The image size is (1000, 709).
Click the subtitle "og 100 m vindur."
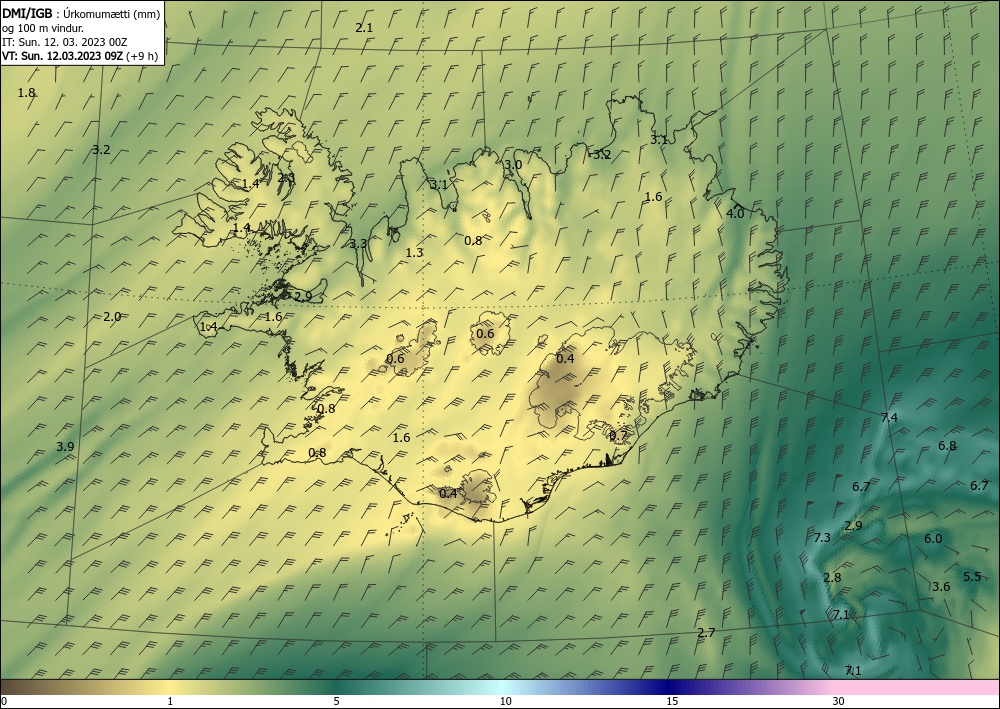click(x=42, y=28)
